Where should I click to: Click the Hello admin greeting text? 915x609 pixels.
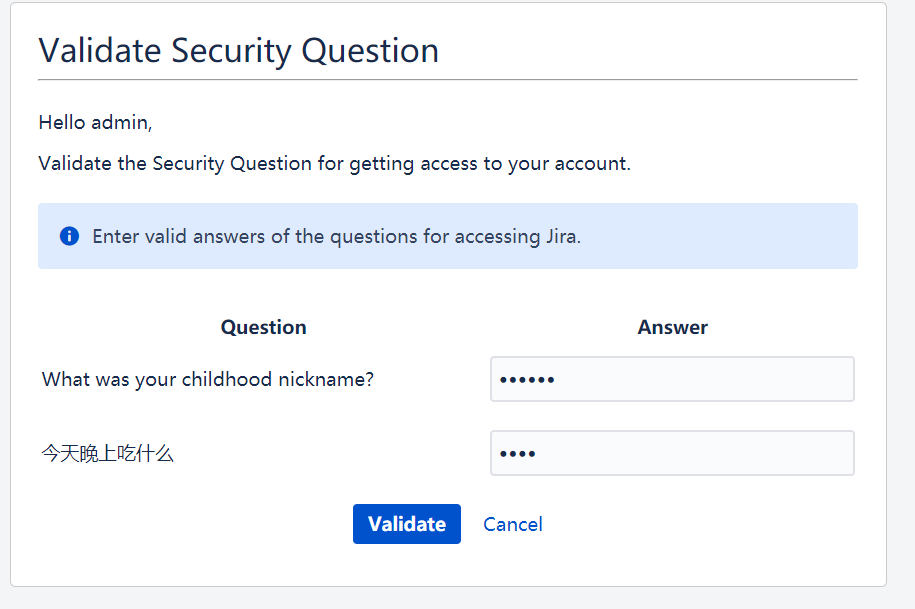95,122
